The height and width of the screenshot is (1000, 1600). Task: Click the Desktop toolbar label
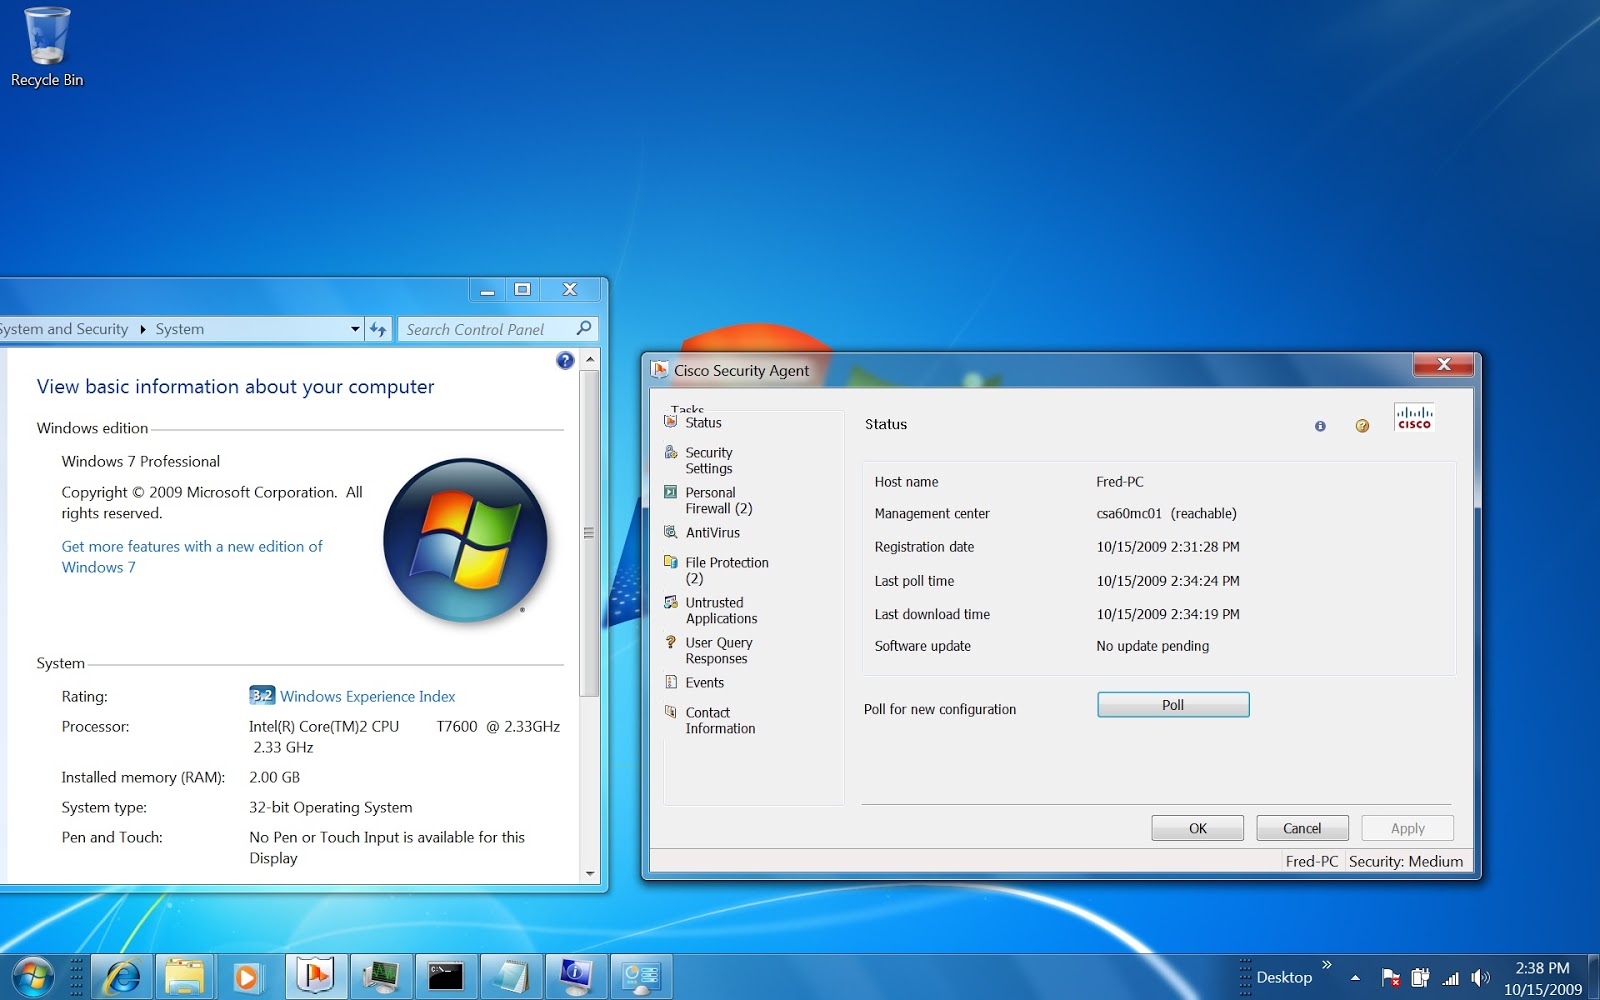1284,978
